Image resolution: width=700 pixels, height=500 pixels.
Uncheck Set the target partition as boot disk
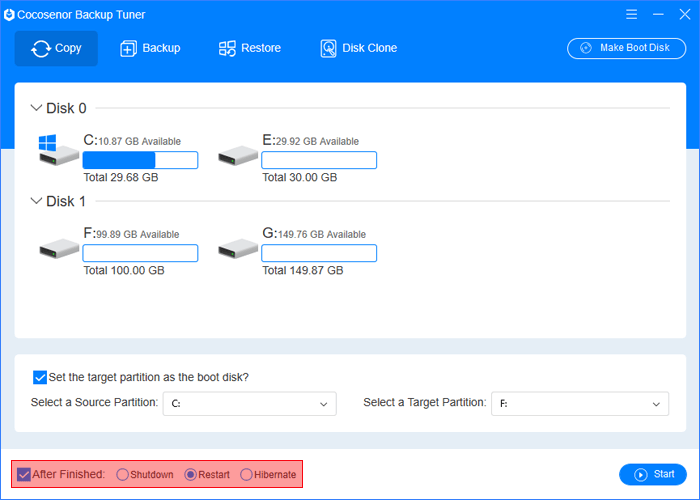click(40, 377)
